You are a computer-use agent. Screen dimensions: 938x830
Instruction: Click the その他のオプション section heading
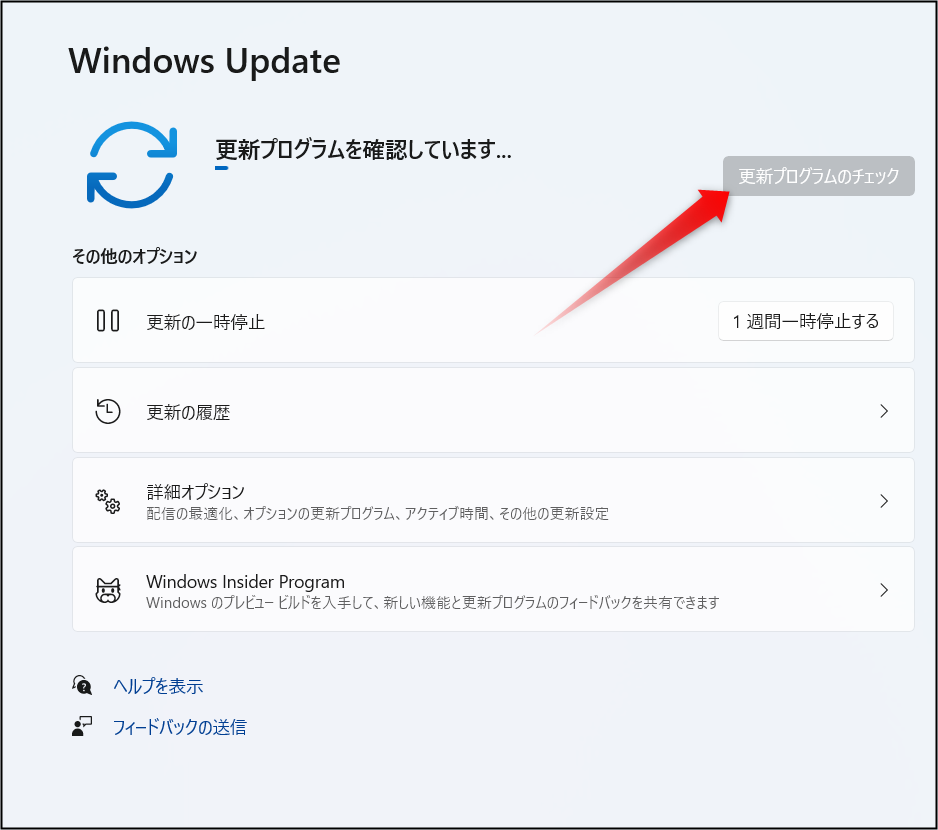(135, 256)
